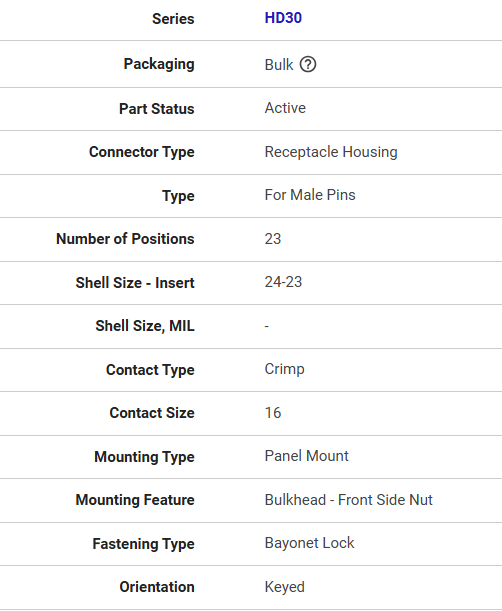Select the For Male Pins type value
This screenshot has height=611, width=502.
coord(310,195)
